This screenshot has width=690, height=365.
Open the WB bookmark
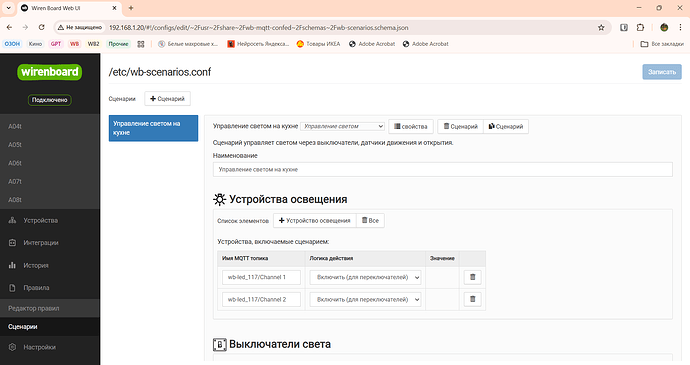pos(74,44)
